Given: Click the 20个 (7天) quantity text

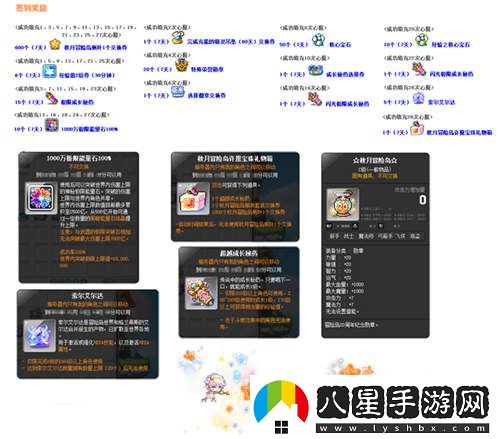Looking at the screenshot, I should [x=158, y=69].
